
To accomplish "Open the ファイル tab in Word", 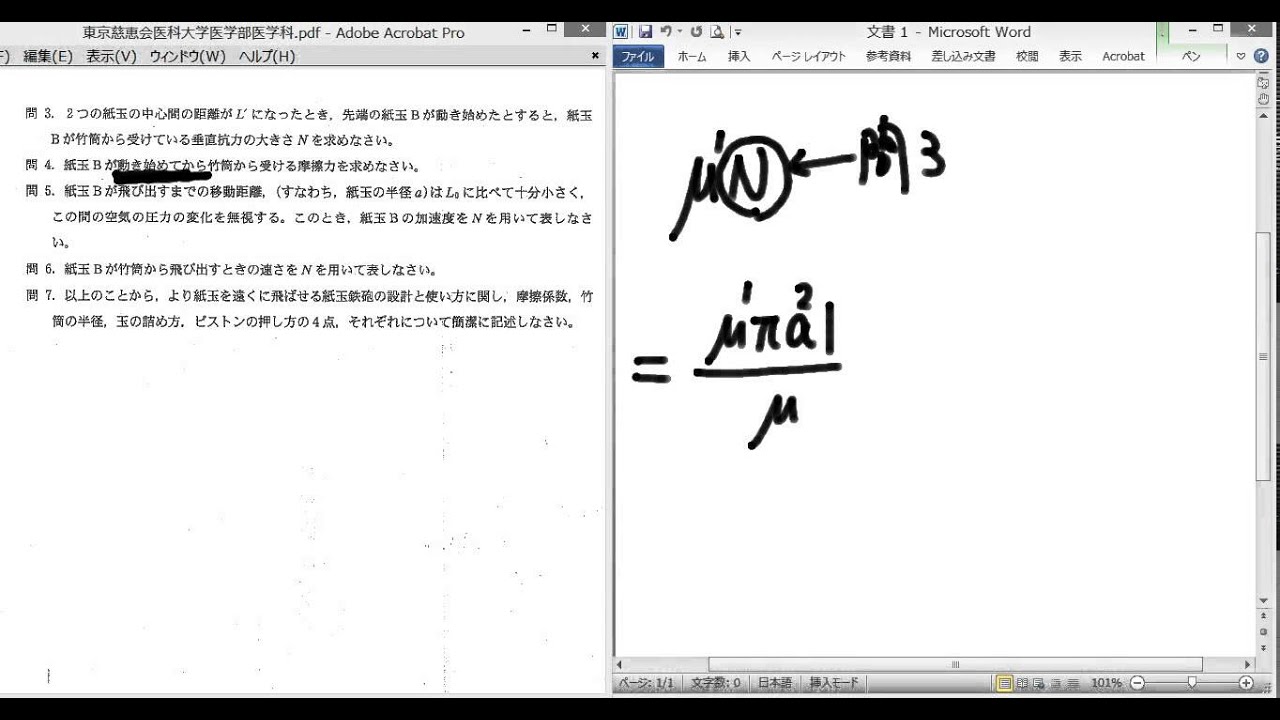I will [x=638, y=56].
